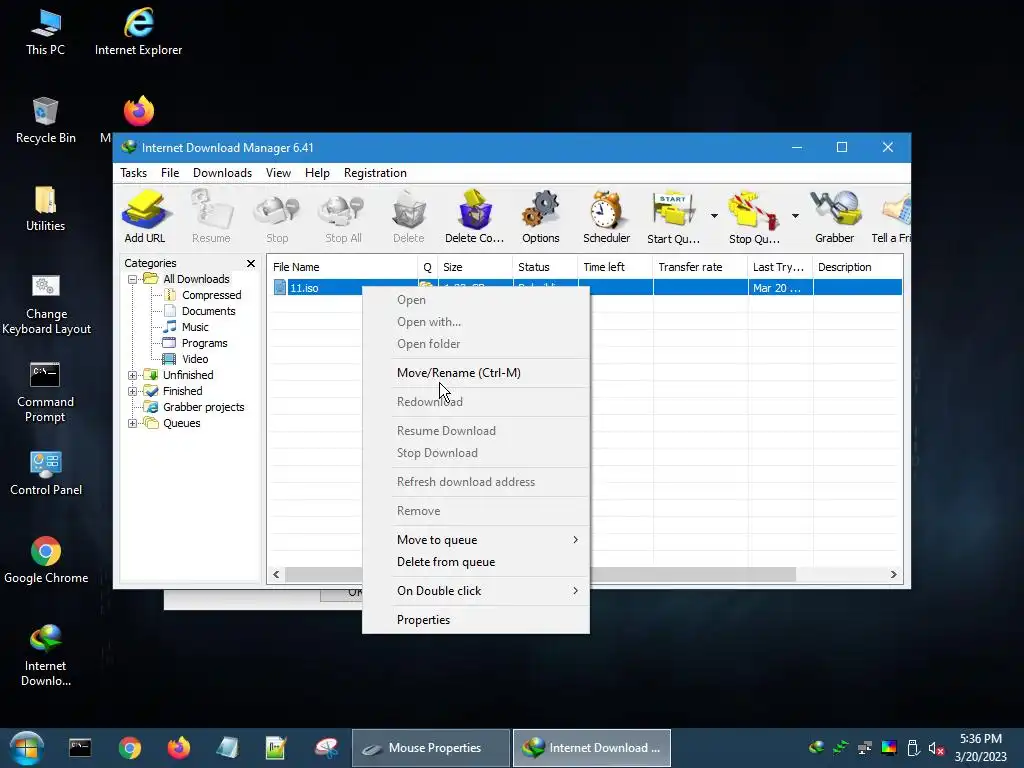Launch Chrome from the taskbar
The height and width of the screenshot is (768, 1024).
[130, 748]
